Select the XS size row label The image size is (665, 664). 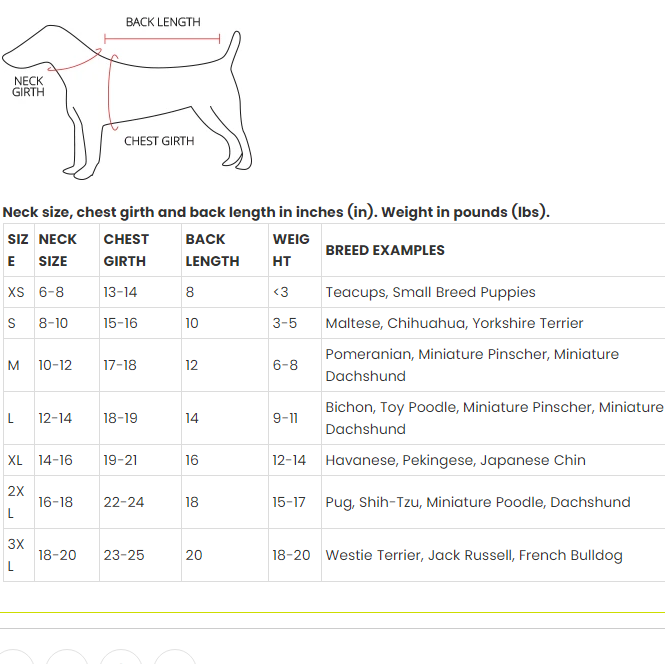pyautogui.click(x=16, y=292)
